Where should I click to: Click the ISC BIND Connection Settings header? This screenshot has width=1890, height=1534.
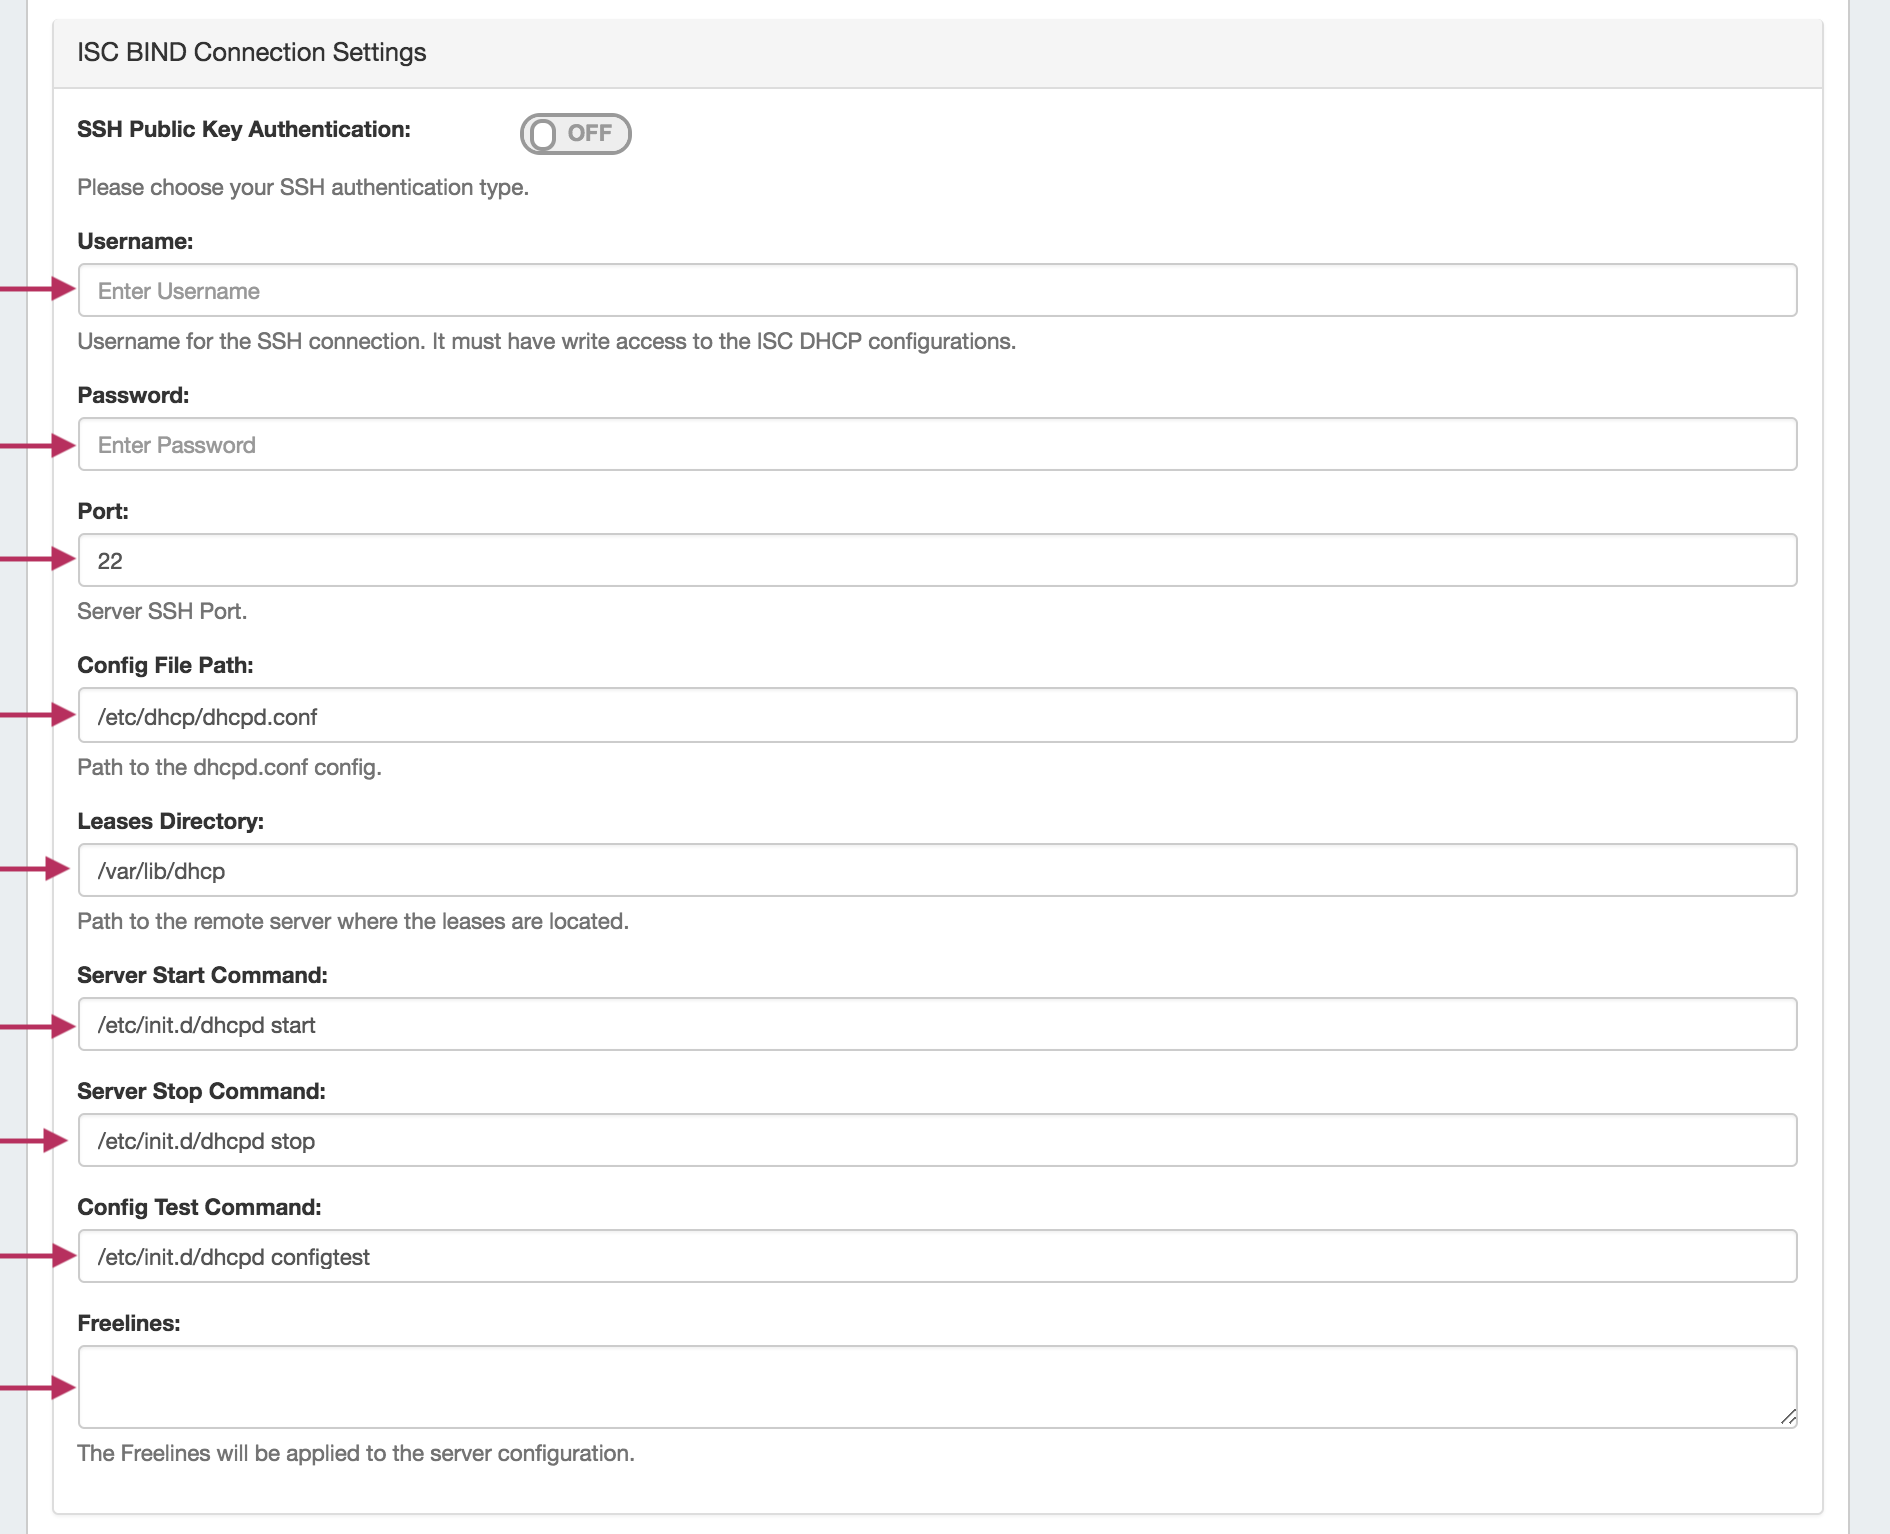pyautogui.click(x=252, y=53)
